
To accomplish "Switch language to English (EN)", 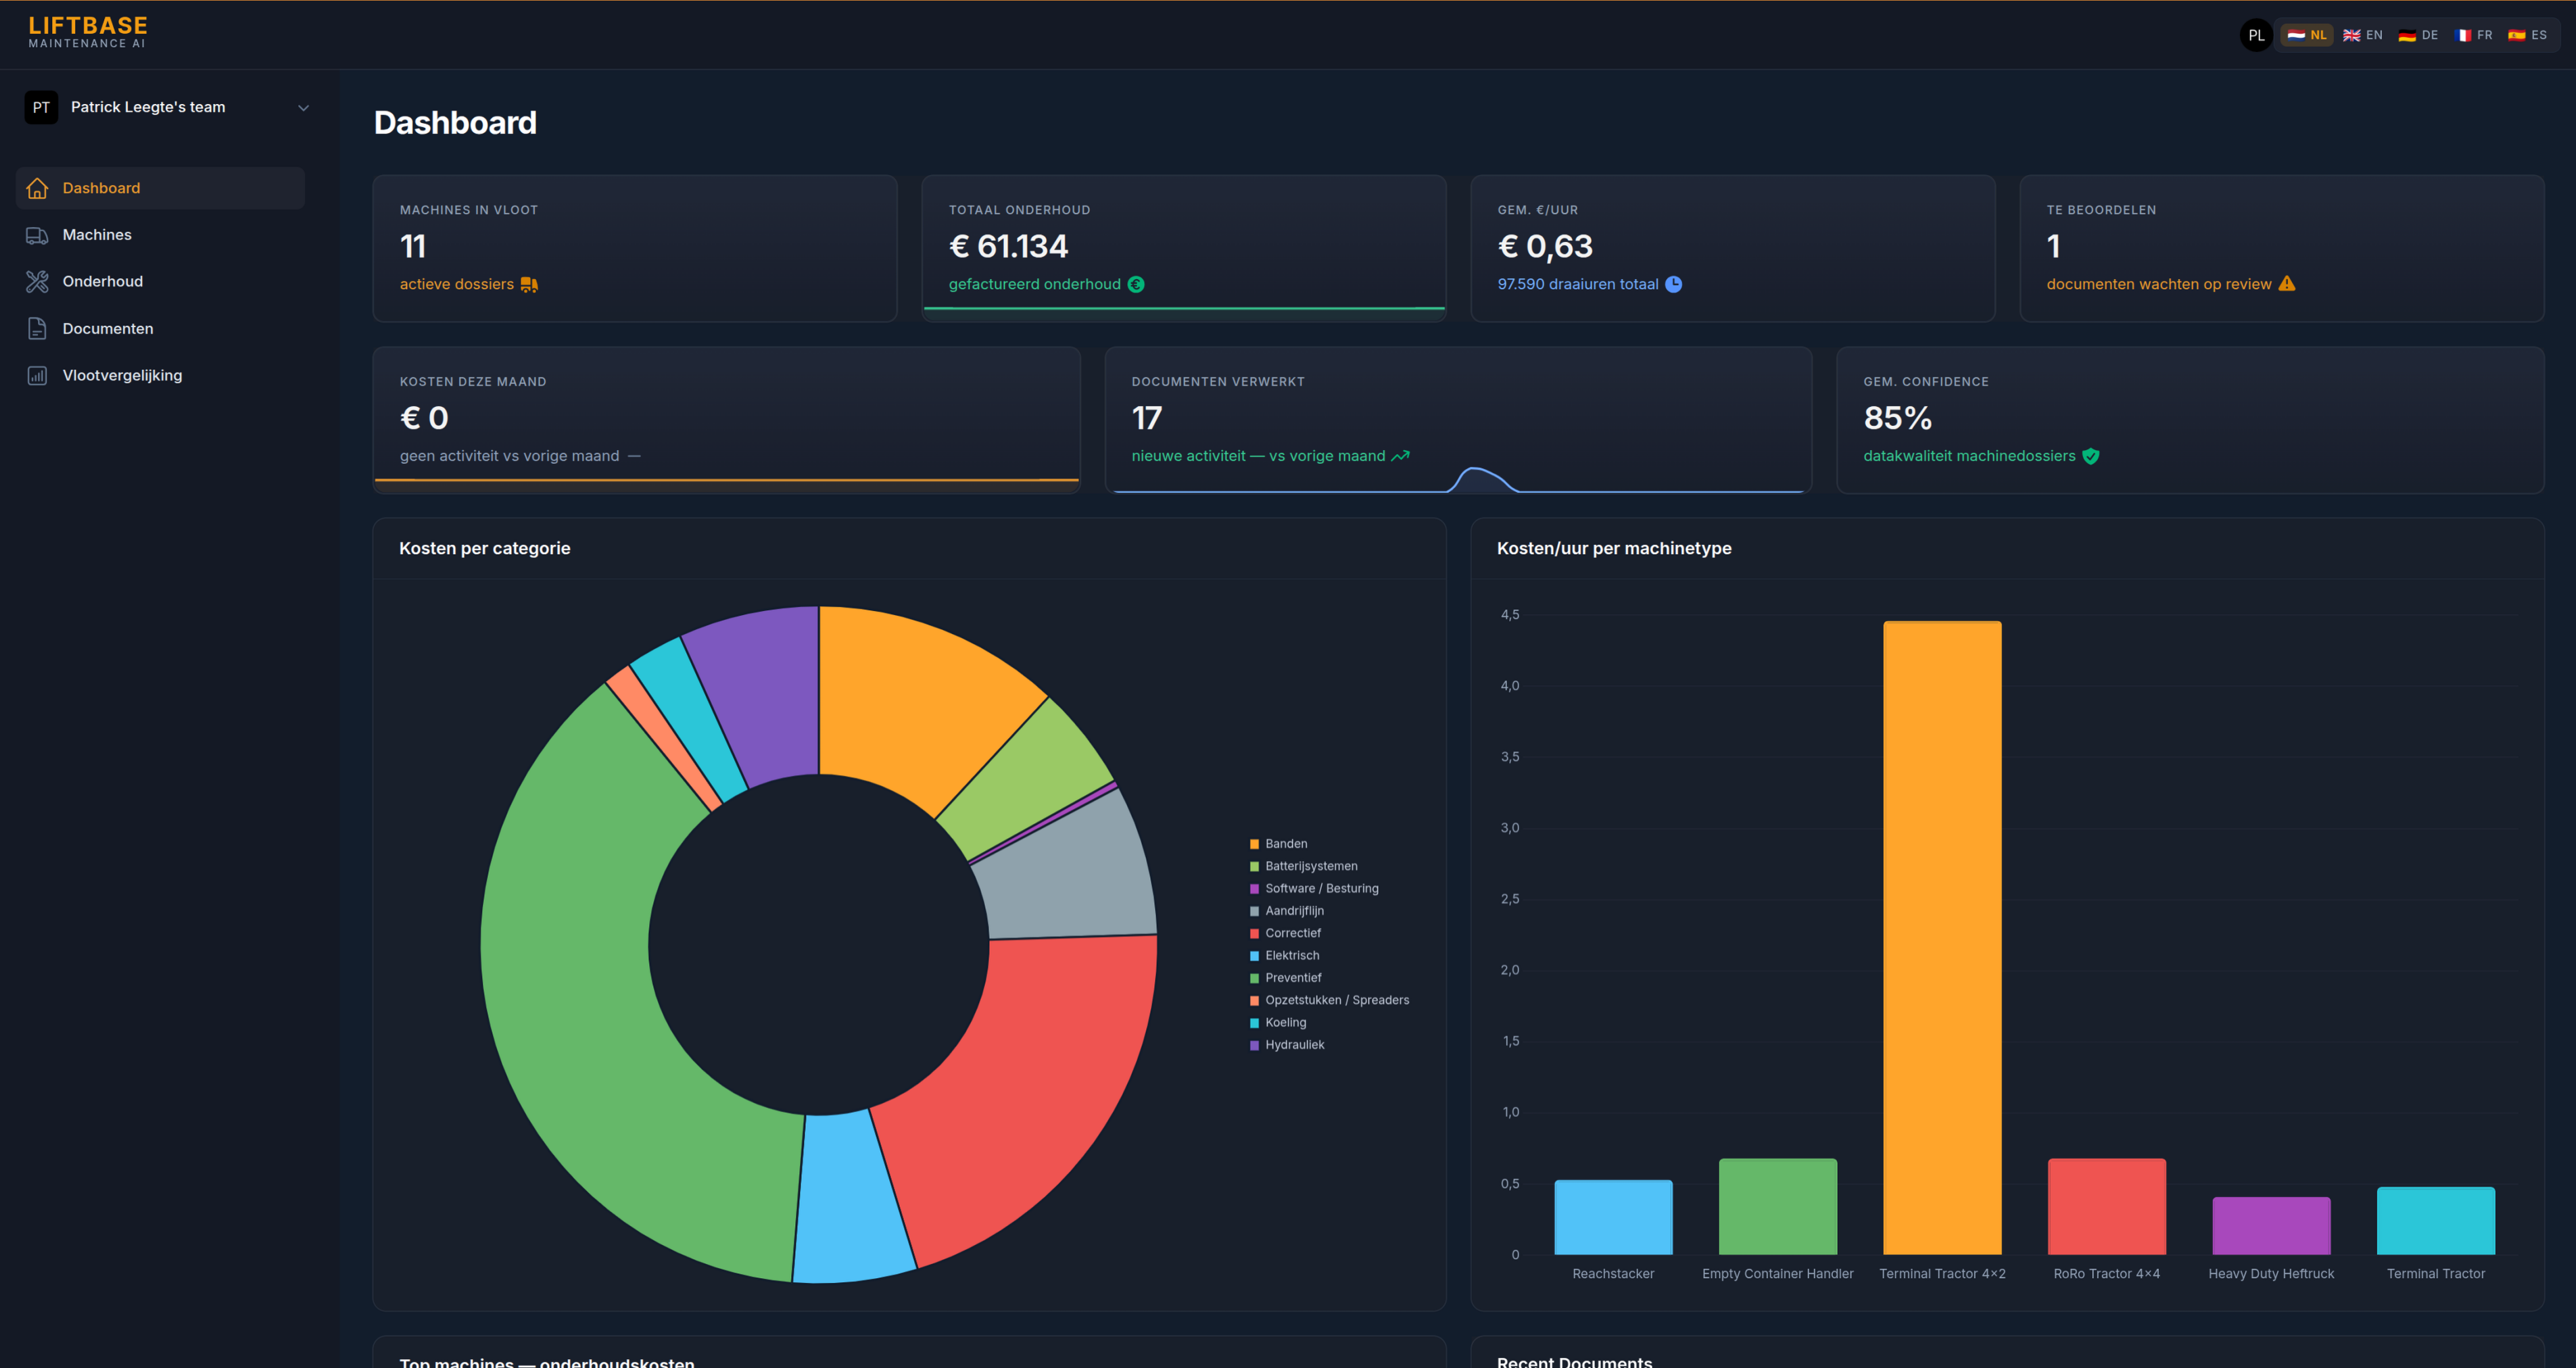I will [x=2363, y=35].
